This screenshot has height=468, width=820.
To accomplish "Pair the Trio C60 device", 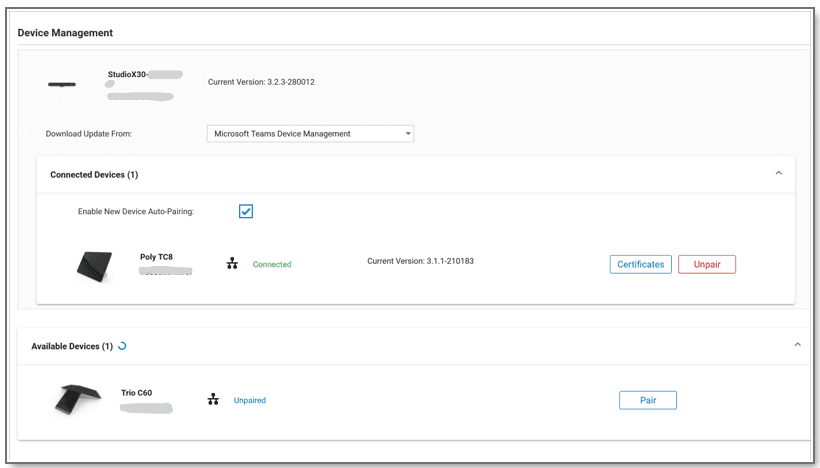I will (648, 401).
